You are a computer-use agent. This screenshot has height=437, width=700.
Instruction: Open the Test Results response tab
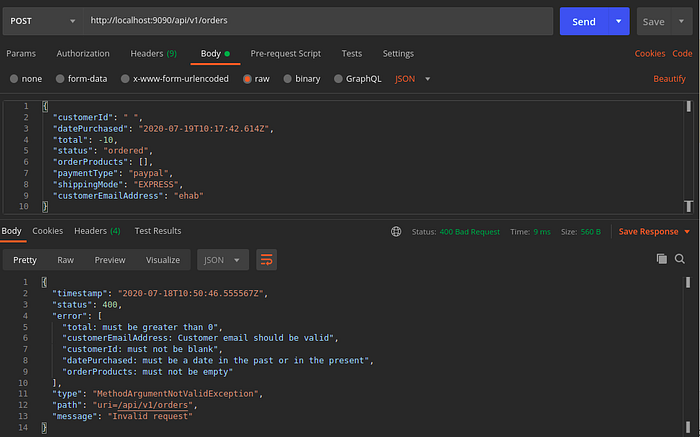click(158, 231)
